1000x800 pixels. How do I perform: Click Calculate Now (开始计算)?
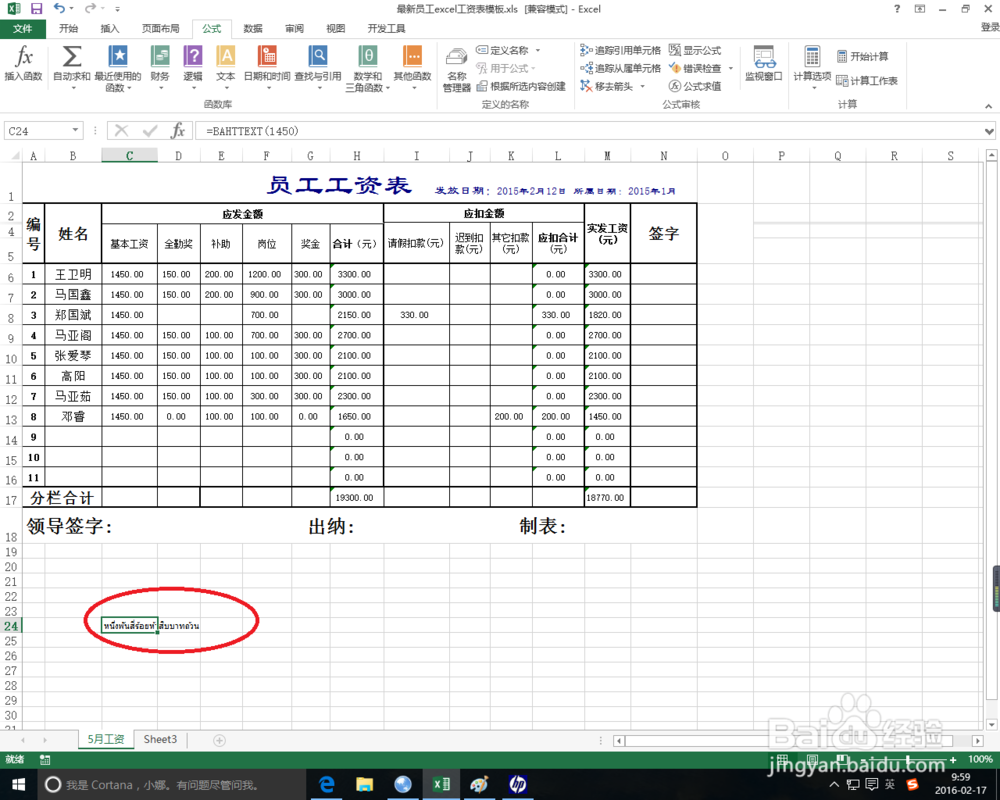tap(862, 56)
